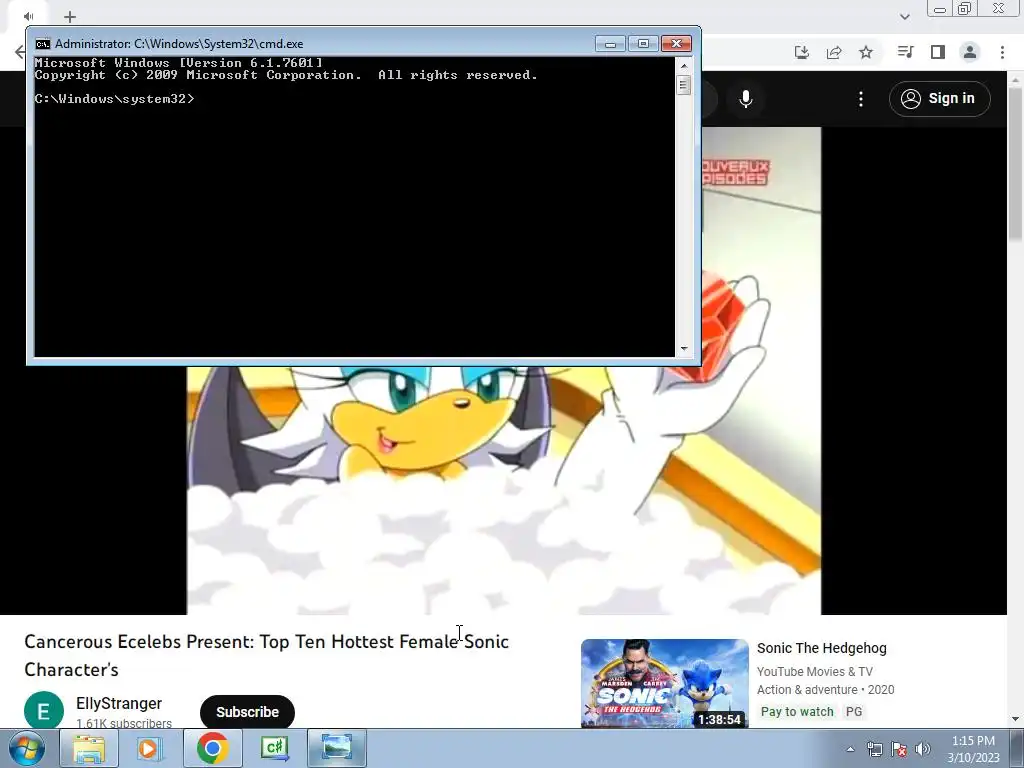Open Action Center flag icon
Viewport: 1024px width, 768px height.
point(899,749)
